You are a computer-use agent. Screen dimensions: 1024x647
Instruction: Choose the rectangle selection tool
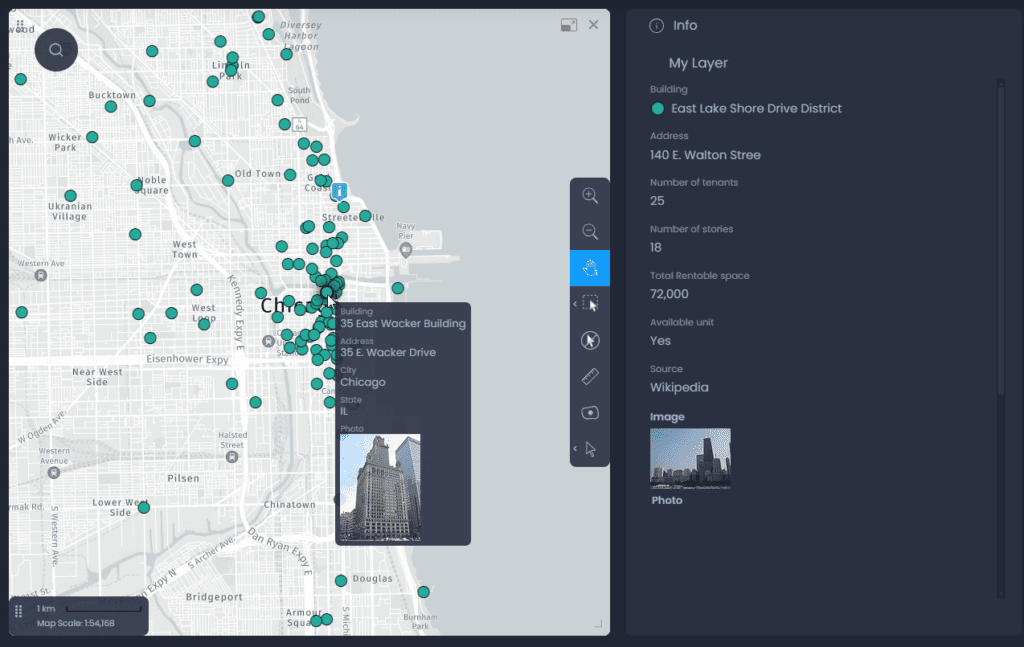pyautogui.click(x=590, y=304)
